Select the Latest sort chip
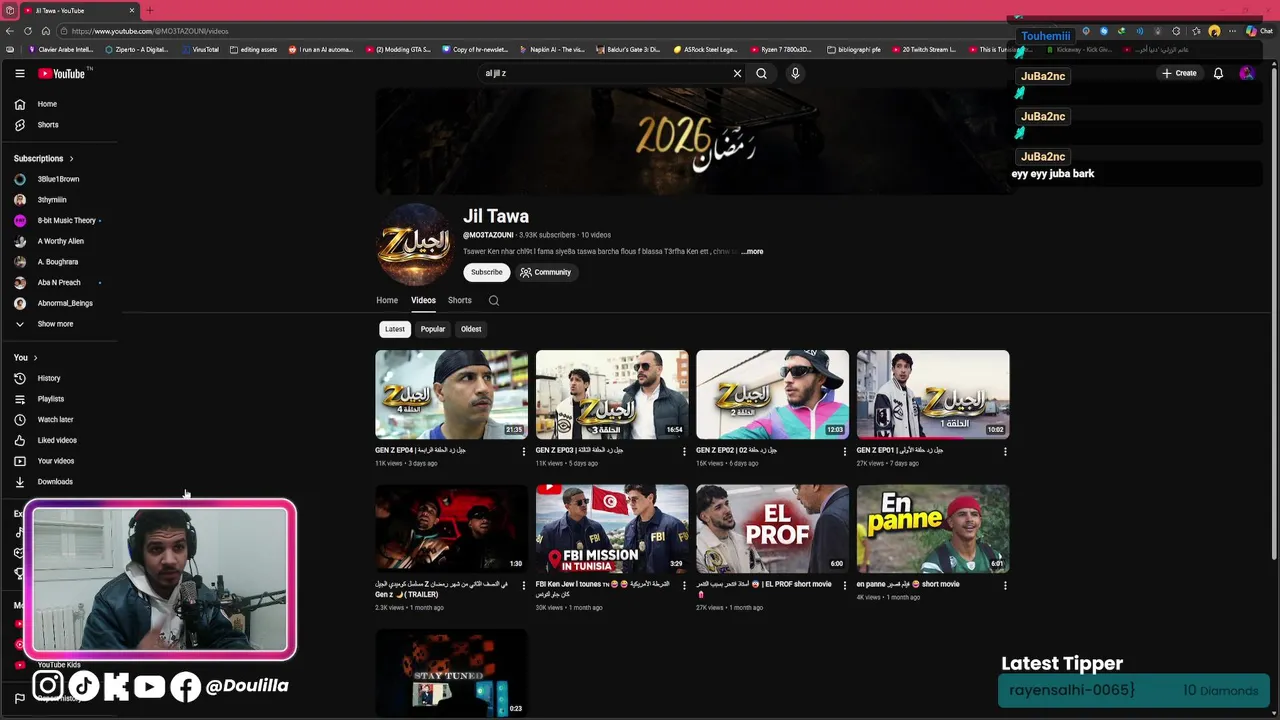The image size is (1280, 720). point(395,329)
